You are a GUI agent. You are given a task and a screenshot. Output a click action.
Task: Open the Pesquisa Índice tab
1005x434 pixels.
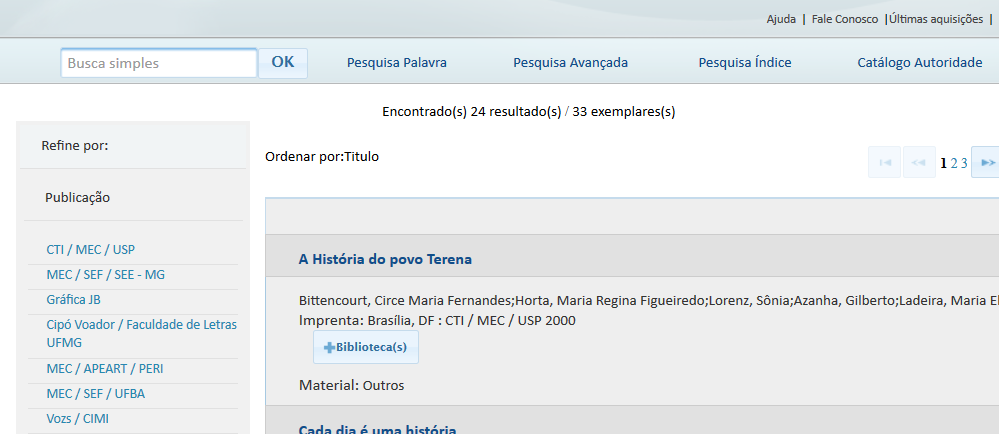point(745,62)
